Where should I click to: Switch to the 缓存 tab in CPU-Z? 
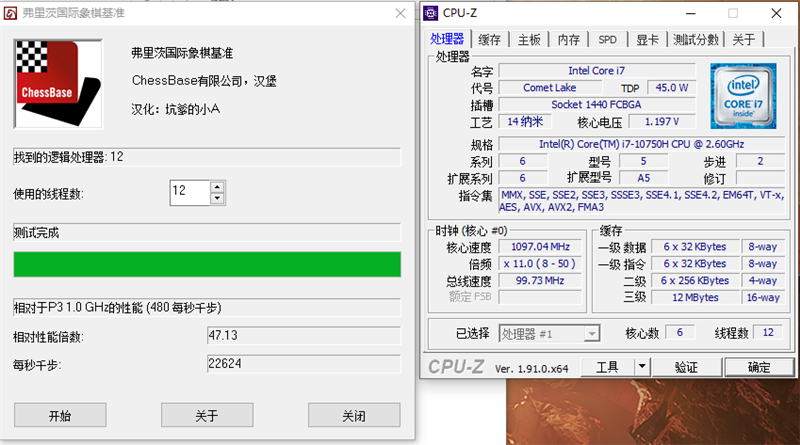coord(490,39)
